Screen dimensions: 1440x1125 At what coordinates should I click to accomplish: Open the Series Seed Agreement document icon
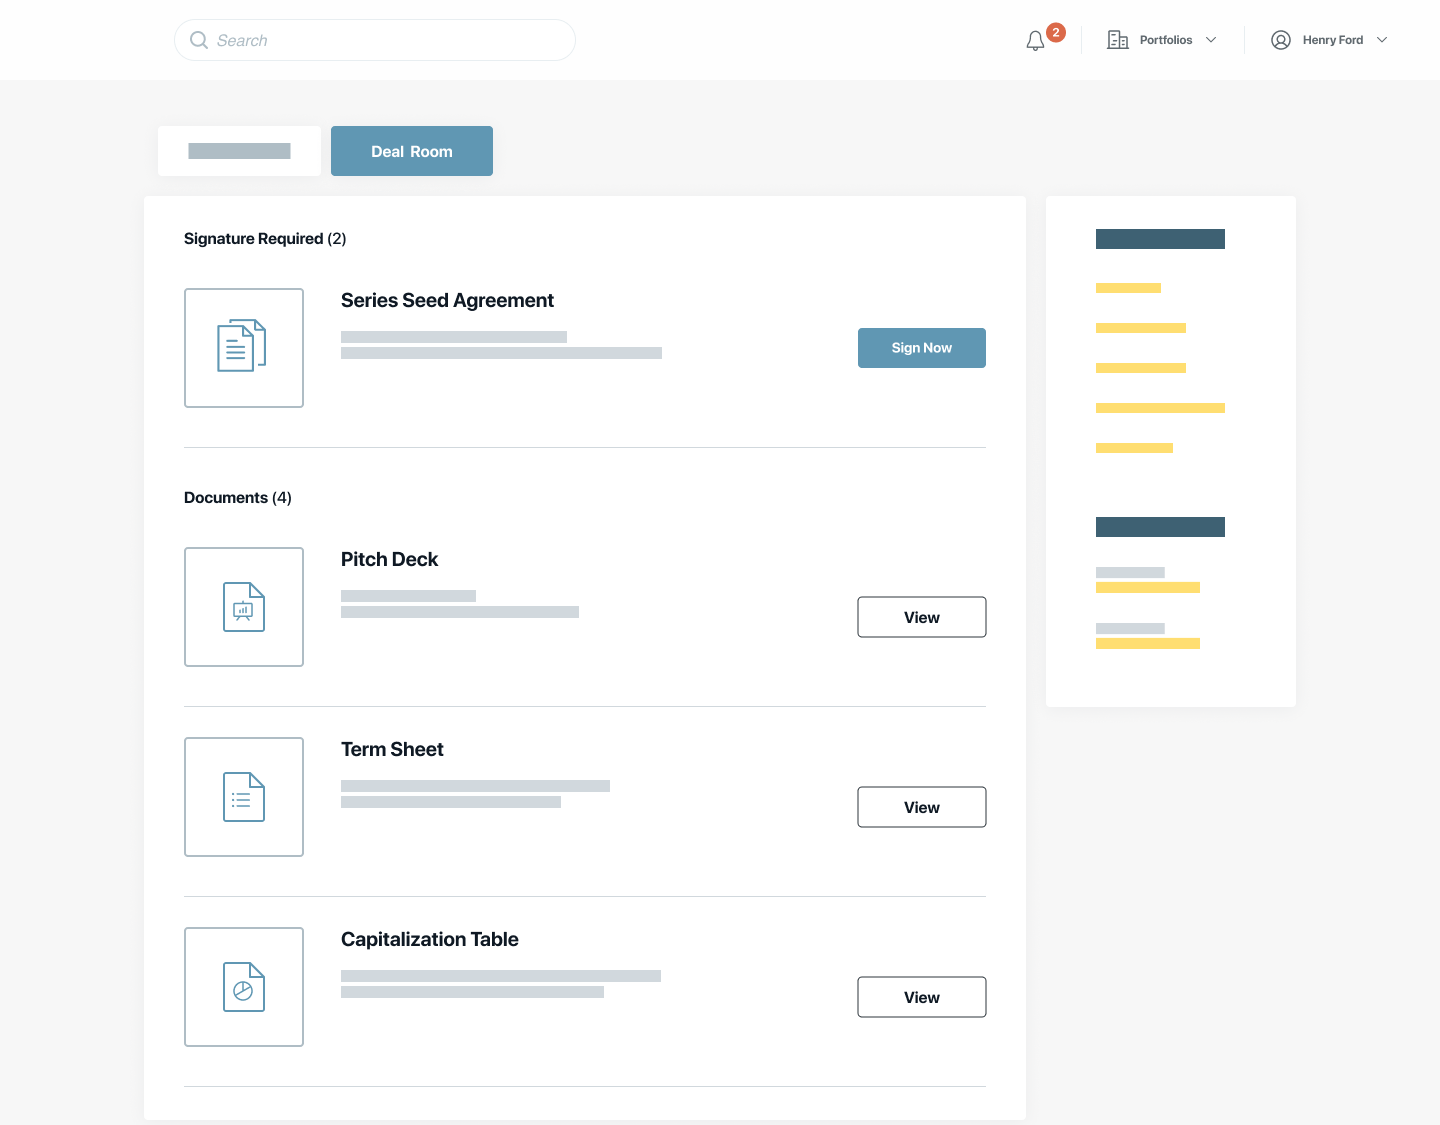pos(243,347)
